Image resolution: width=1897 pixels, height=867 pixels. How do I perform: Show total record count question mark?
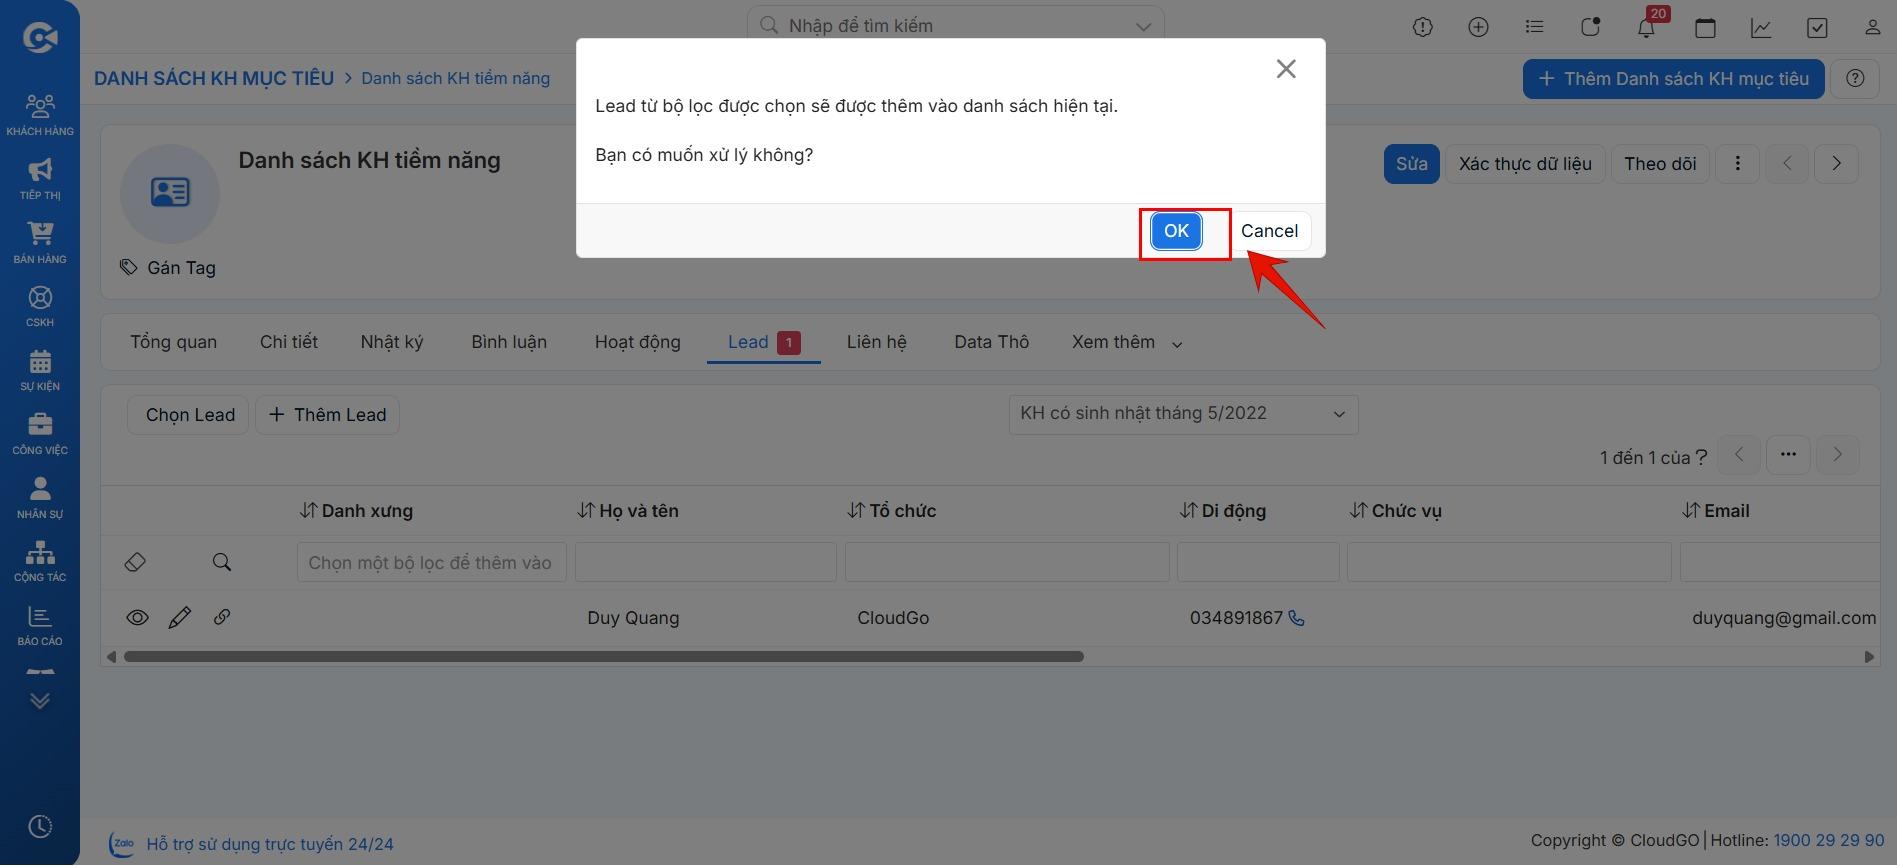coord(1701,458)
